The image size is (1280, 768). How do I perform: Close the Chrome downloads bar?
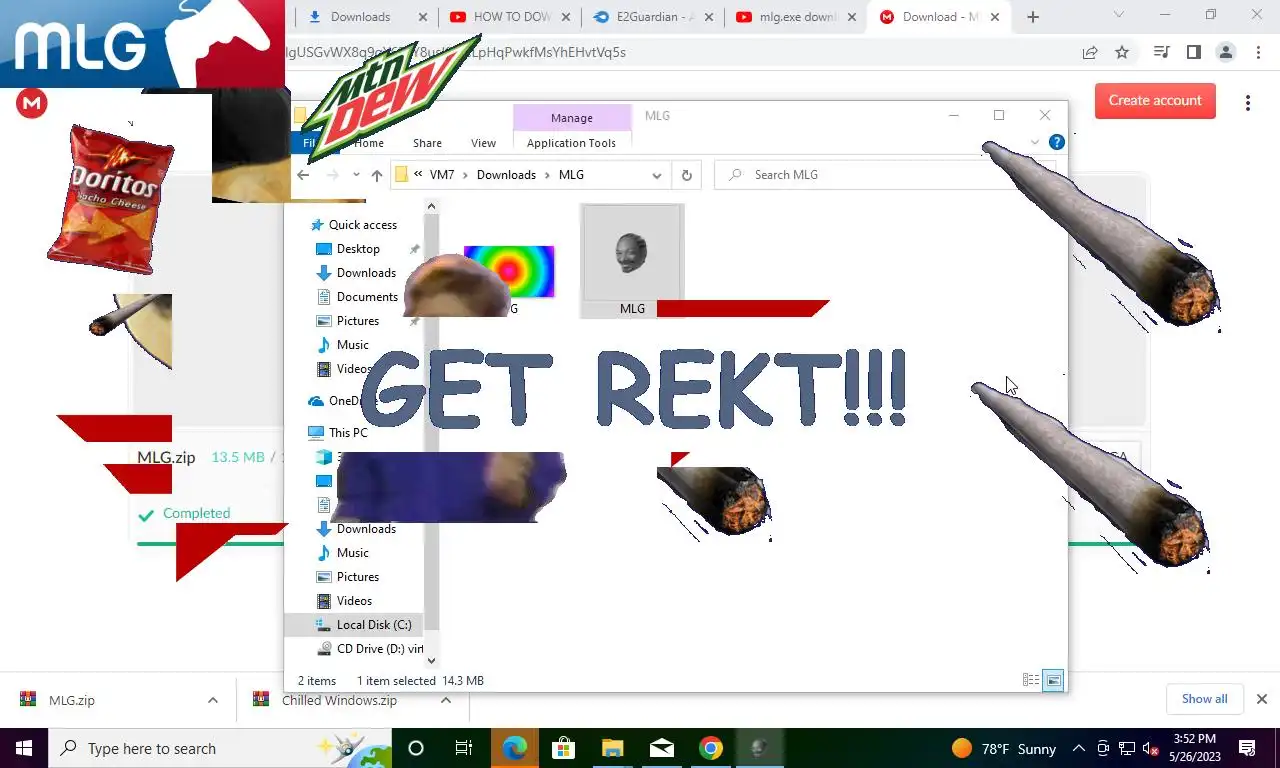tap(1261, 699)
